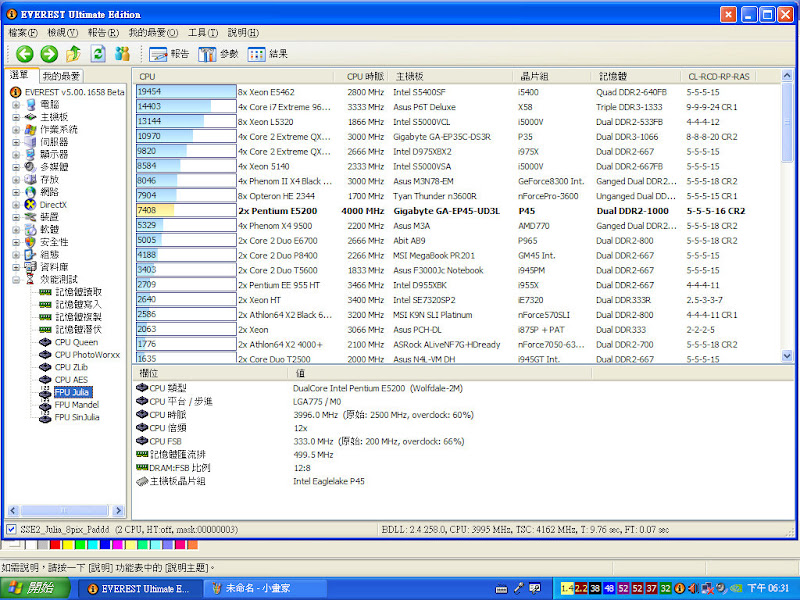
Task: Select the FPU Mandel benchmark
Action: coord(77,405)
